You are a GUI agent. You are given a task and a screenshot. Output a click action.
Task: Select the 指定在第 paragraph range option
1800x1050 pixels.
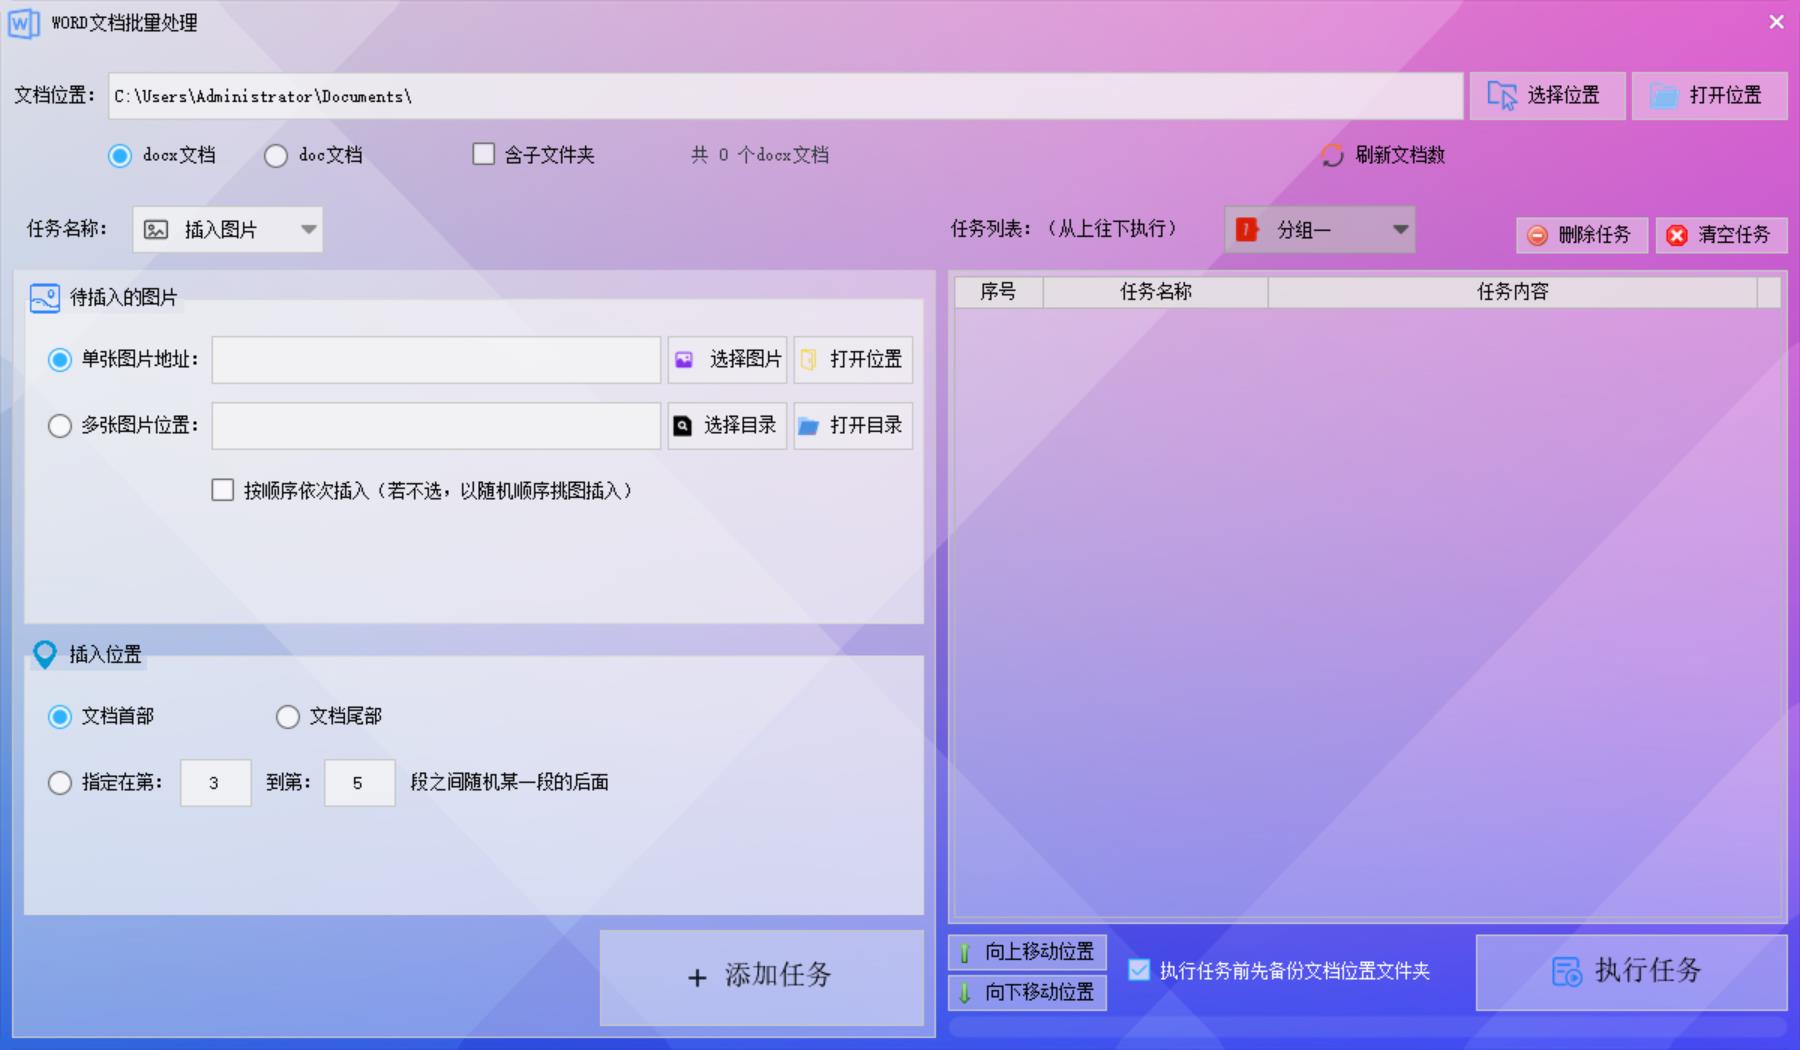coord(60,783)
